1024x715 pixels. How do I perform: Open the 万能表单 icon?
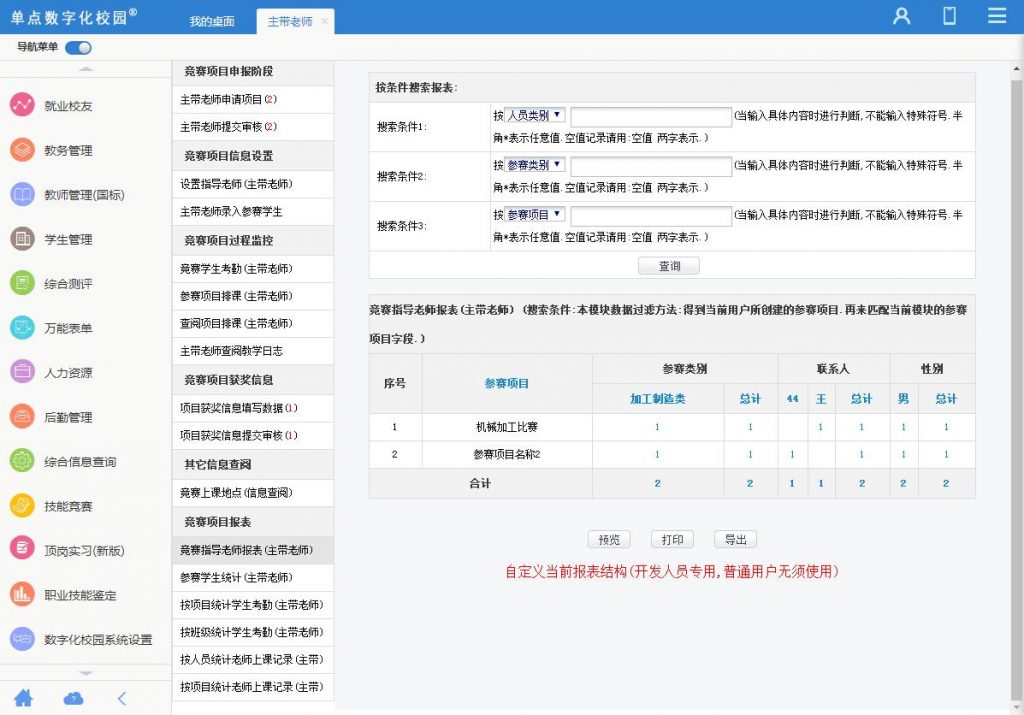point(23,328)
